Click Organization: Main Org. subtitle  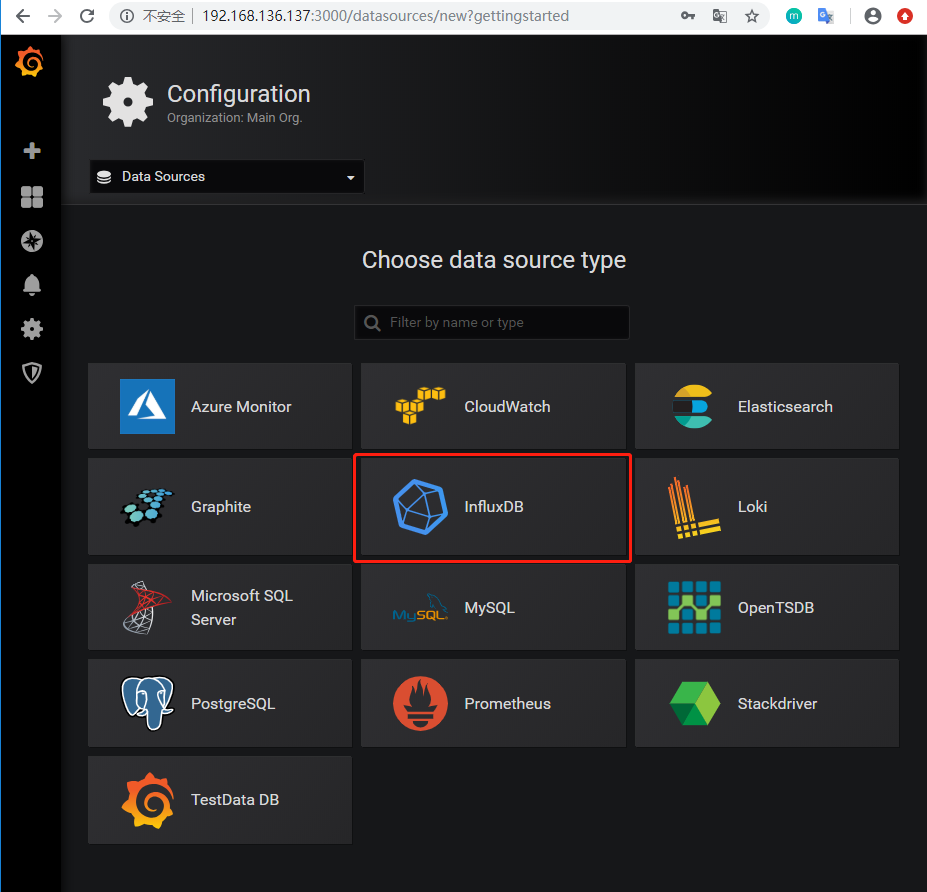tap(235, 118)
